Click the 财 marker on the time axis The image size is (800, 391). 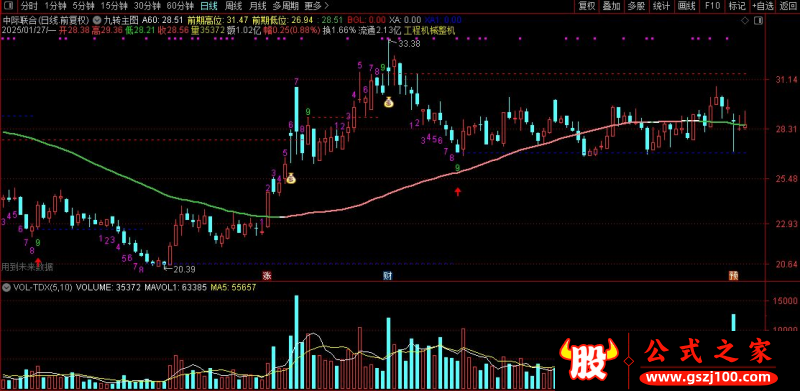388,276
